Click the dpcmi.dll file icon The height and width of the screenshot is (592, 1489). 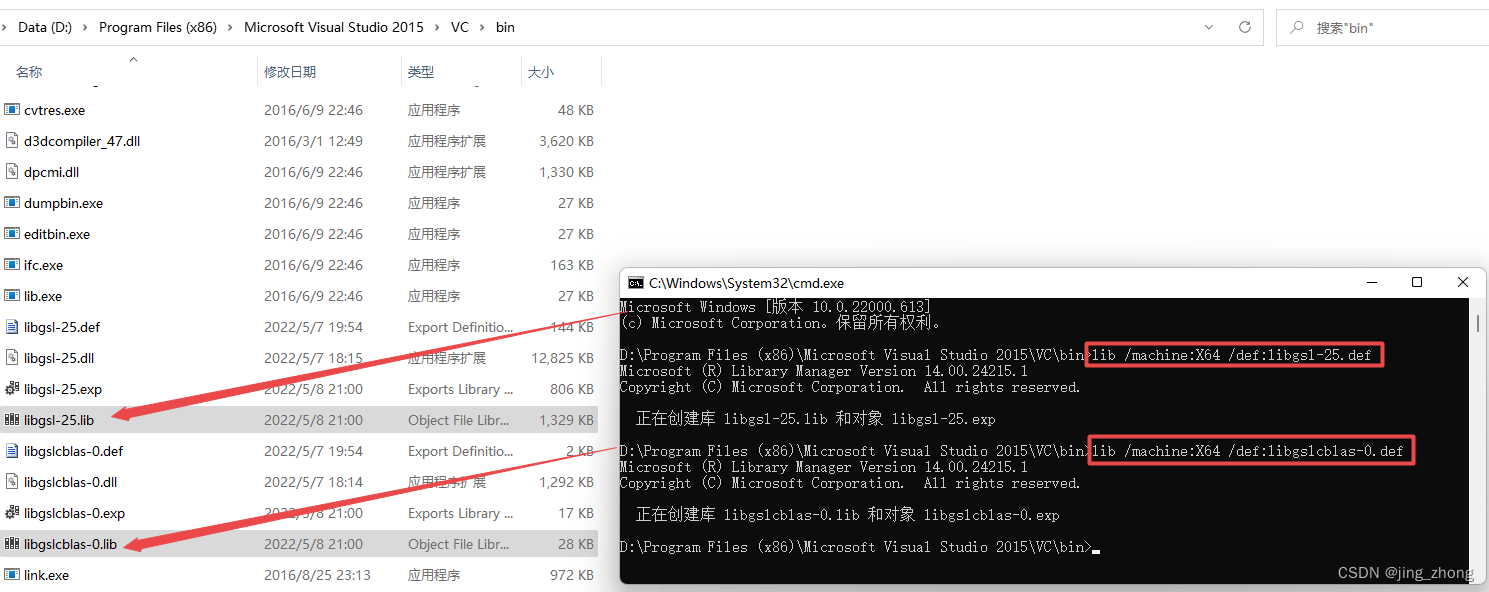pos(12,172)
